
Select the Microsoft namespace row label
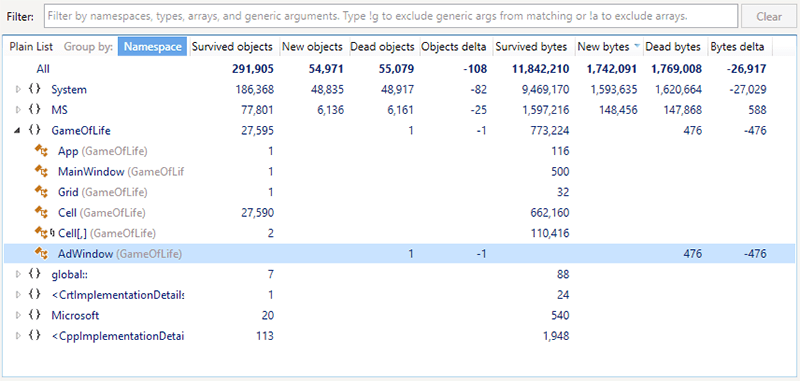[x=75, y=315]
